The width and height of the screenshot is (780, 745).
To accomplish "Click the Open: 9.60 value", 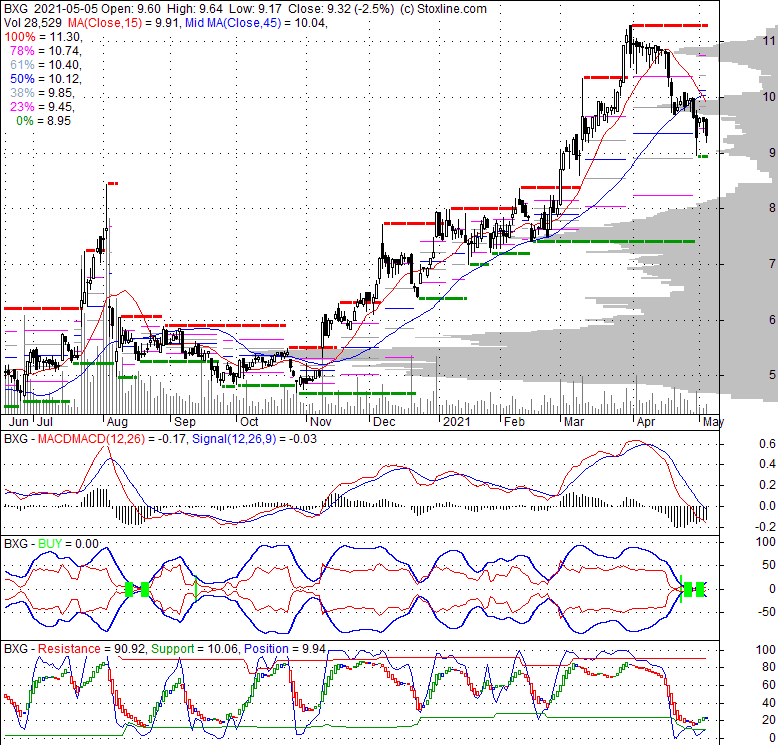I will coord(133,8).
